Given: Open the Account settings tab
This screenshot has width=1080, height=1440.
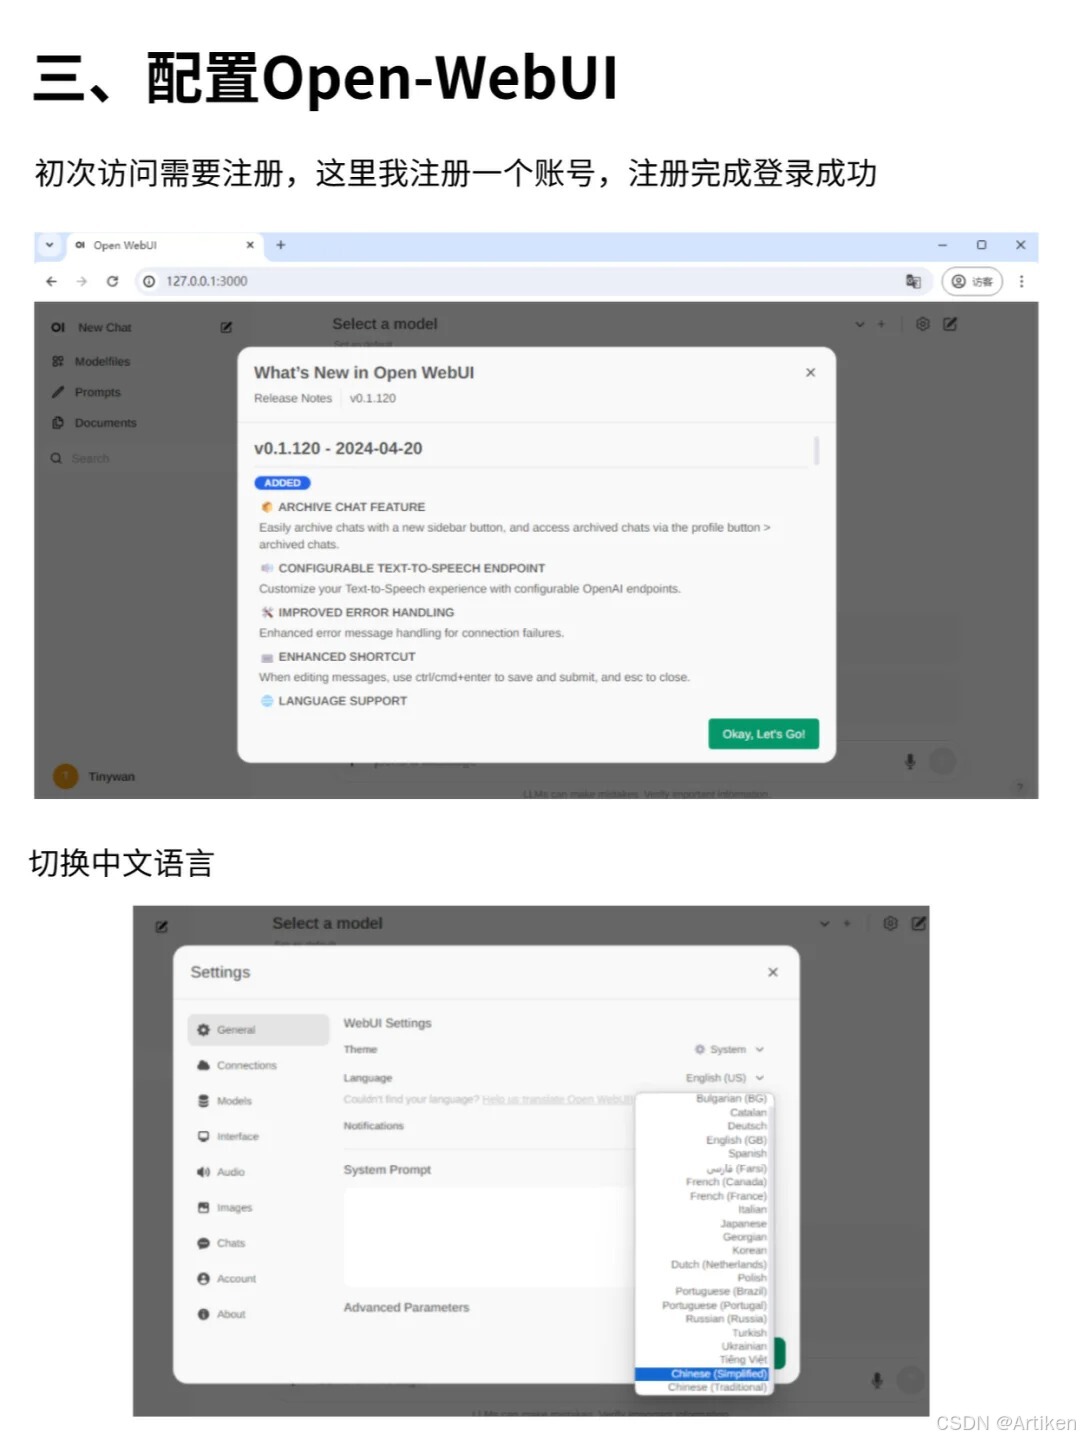Looking at the screenshot, I should pyautogui.click(x=258, y=1279).
